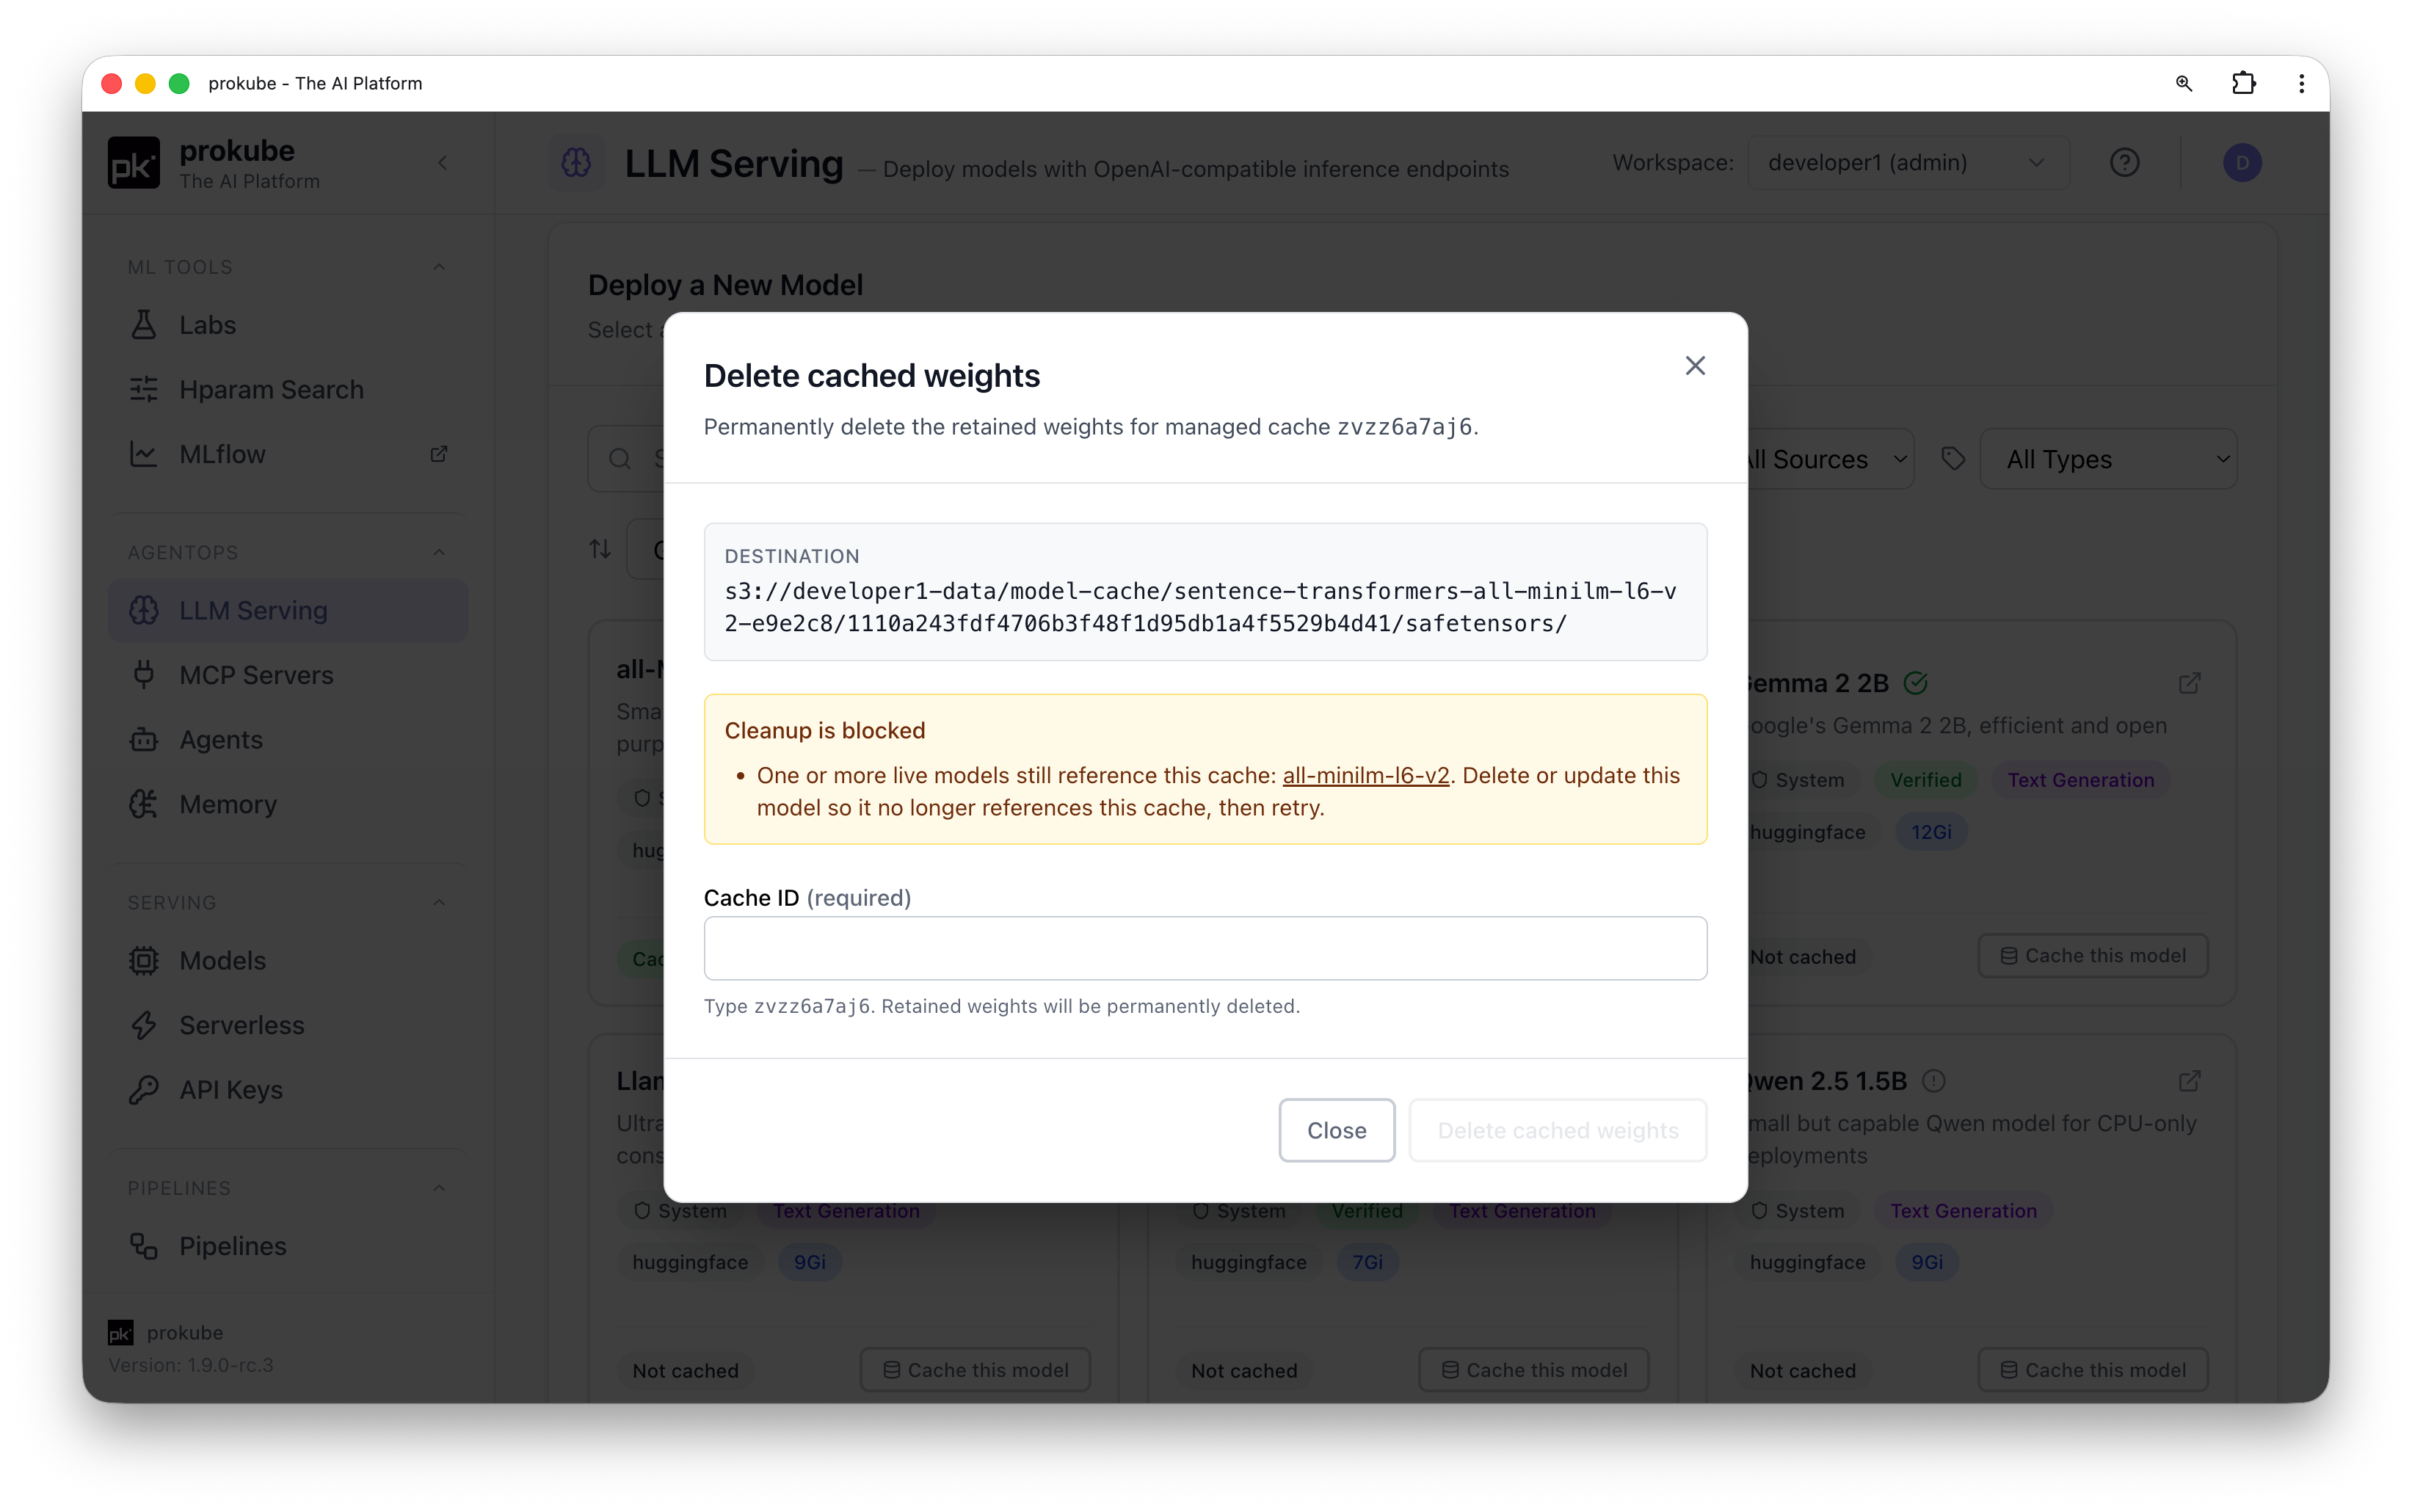Click the API Keys key icon
Image resolution: width=2412 pixels, height=1512 pixels.
(x=144, y=1090)
